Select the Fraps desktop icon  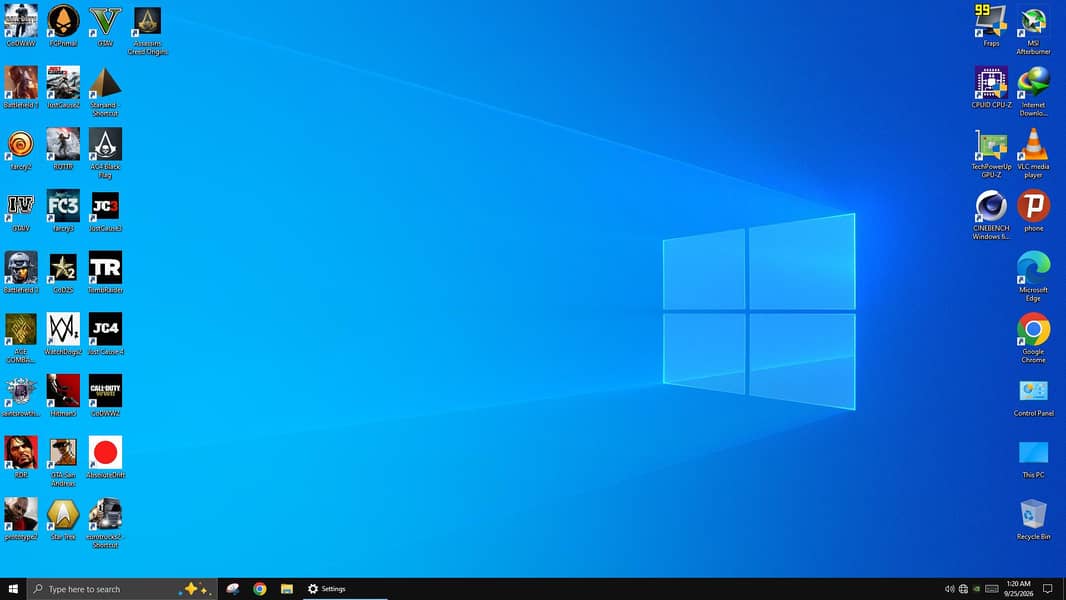(991, 21)
